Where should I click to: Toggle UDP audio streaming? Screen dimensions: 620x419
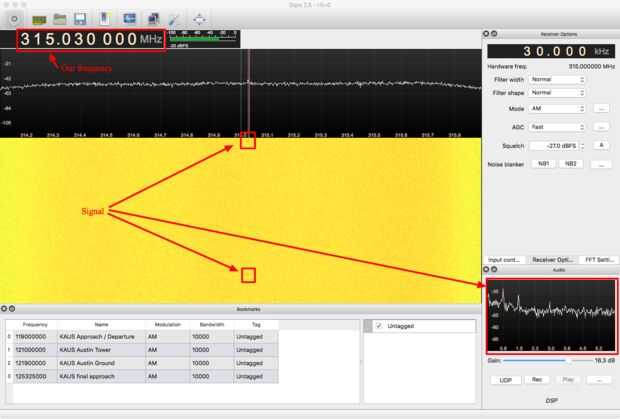[505, 380]
